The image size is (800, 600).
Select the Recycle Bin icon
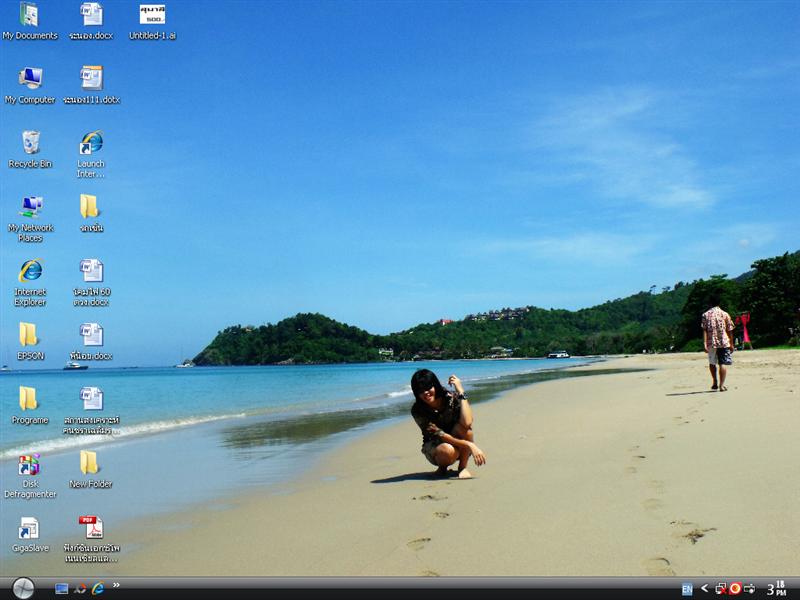[30, 143]
